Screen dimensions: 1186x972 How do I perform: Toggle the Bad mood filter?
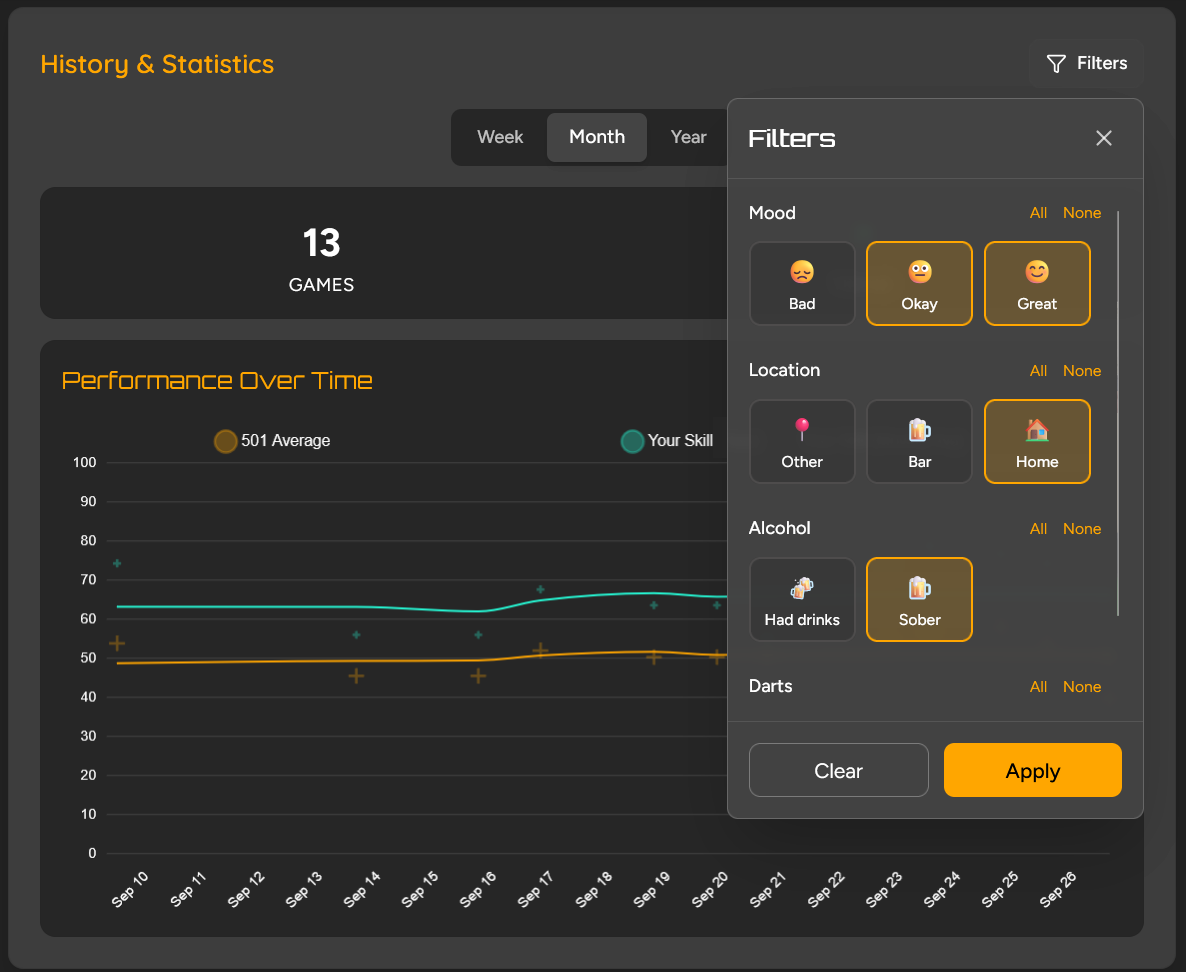click(802, 284)
